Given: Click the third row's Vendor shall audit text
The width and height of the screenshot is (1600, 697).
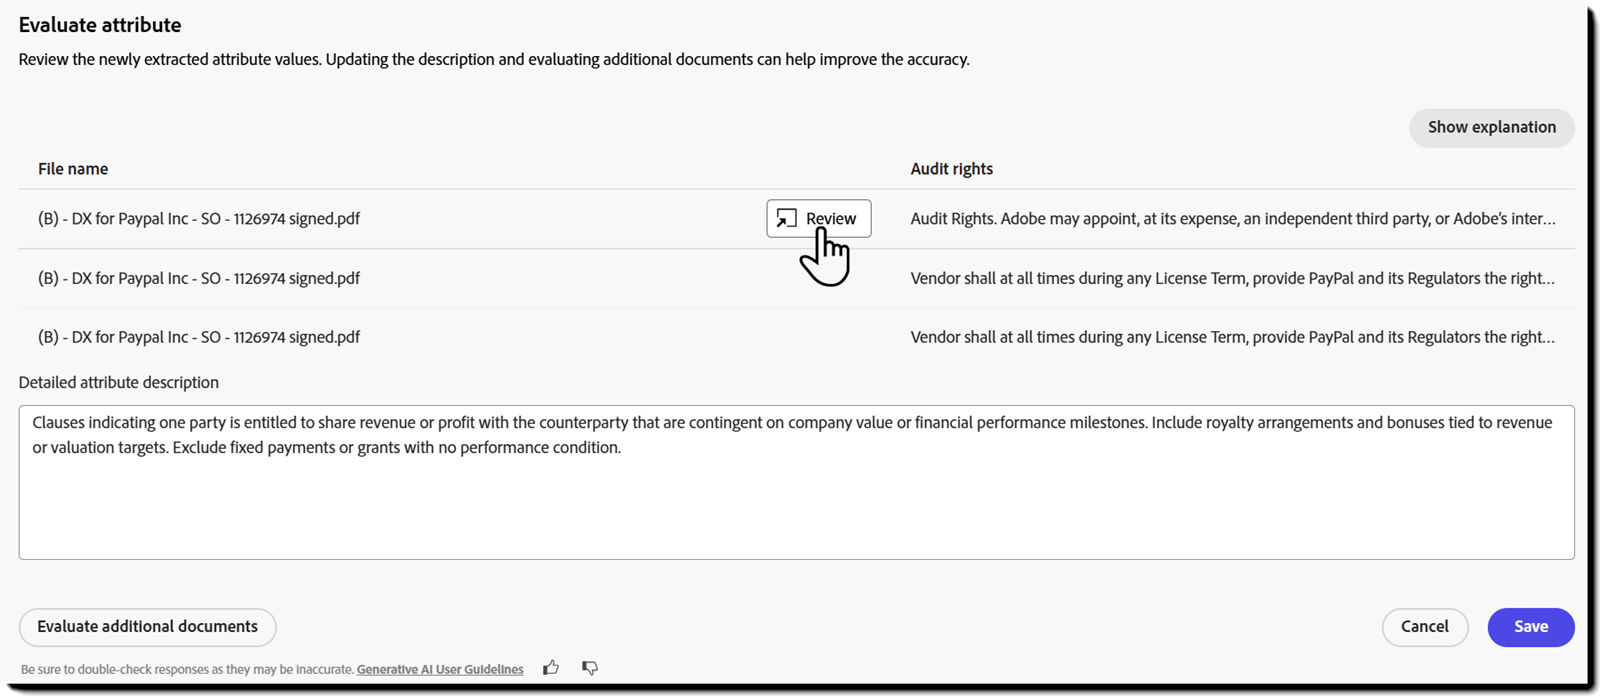Looking at the screenshot, I should point(1230,337).
